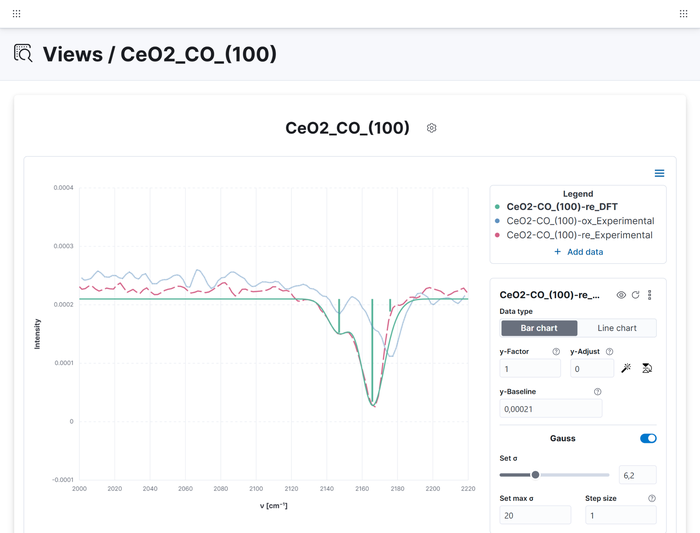Open the right app grid menu icon
This screenshot has width=700, height=533.
pyautogui.click(x=683, y=14)
